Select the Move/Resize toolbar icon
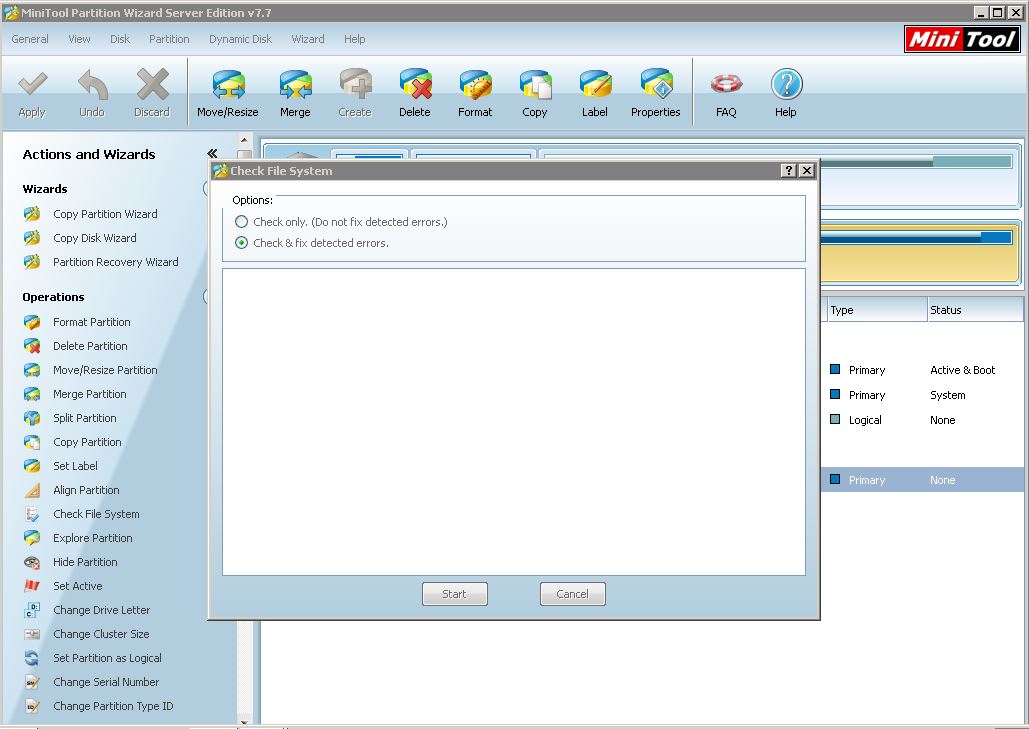The image size is (1029, 729). 228,85
